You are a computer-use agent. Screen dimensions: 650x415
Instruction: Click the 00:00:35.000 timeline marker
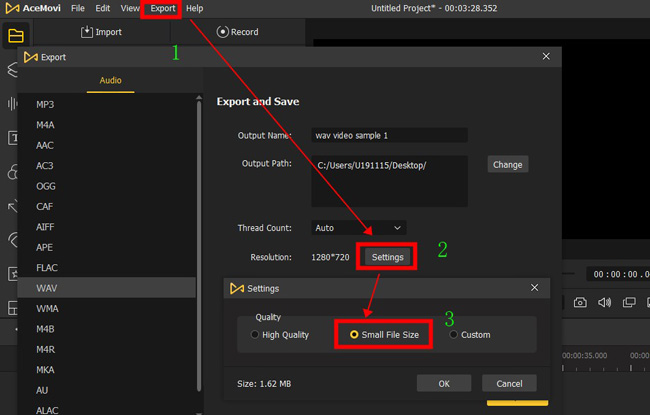[585, 356]
